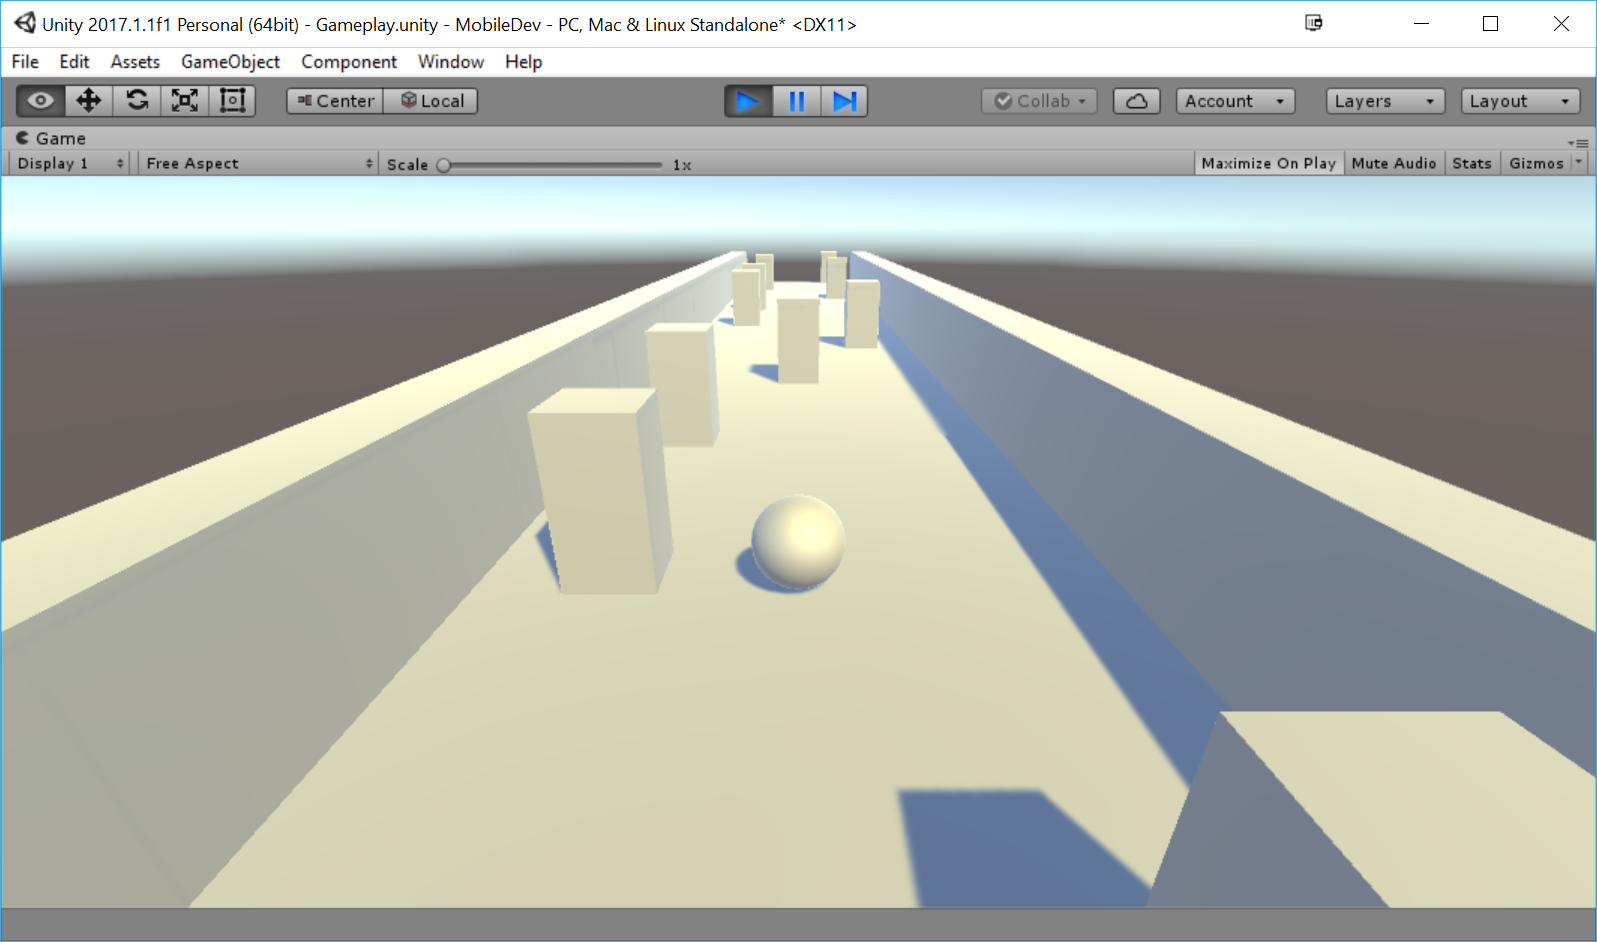Open the Assets menu
The height and width of the screenshot is (942, 1597).
tap(135, 62)
